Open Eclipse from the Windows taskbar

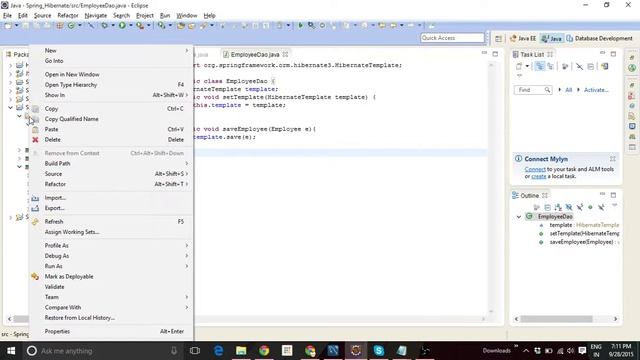(356, 351)
